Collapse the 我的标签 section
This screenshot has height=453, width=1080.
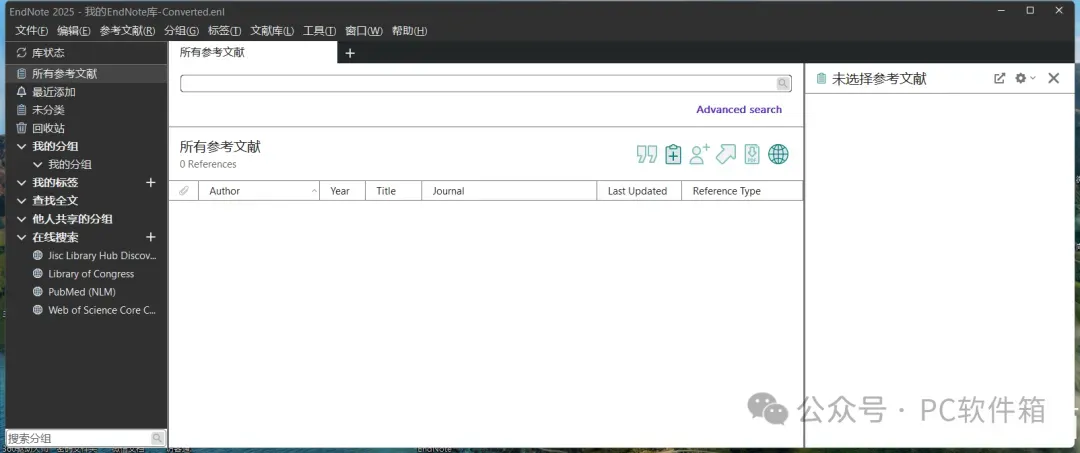(x=21, y=182)
